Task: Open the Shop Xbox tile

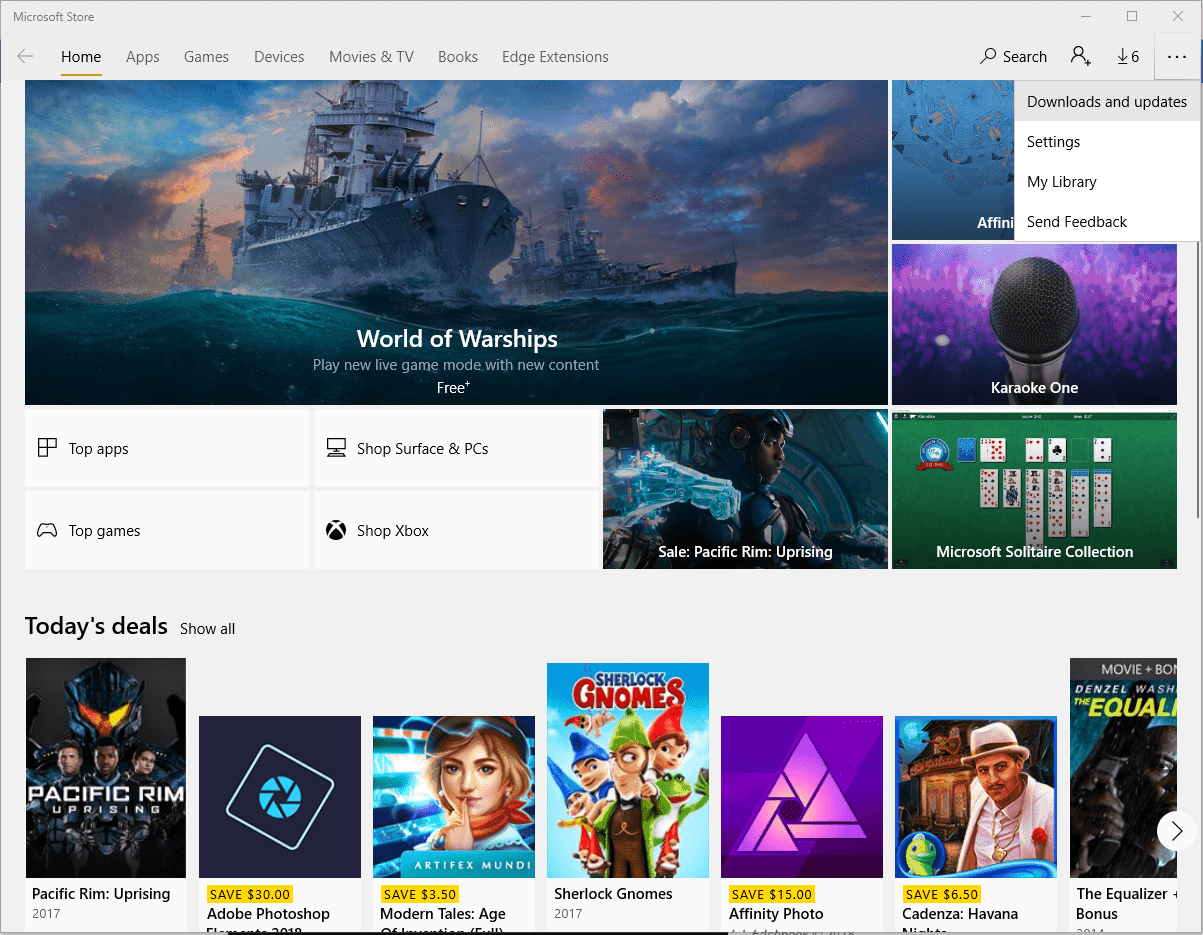Action: click(x=456, y=530)
